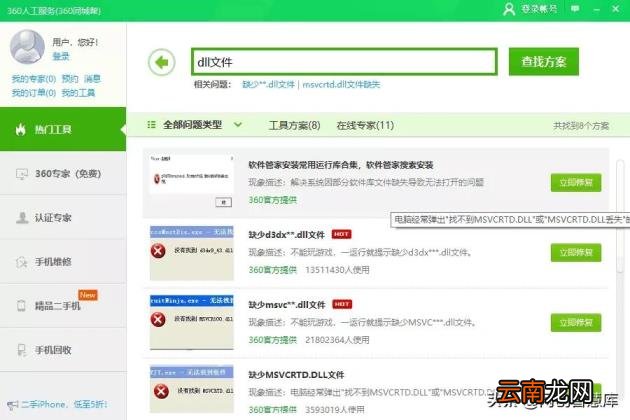Open thumbnail of 缺少MSVCRTD.DLL文件 result
Screen dimensions: 630x420
(192, 389)
